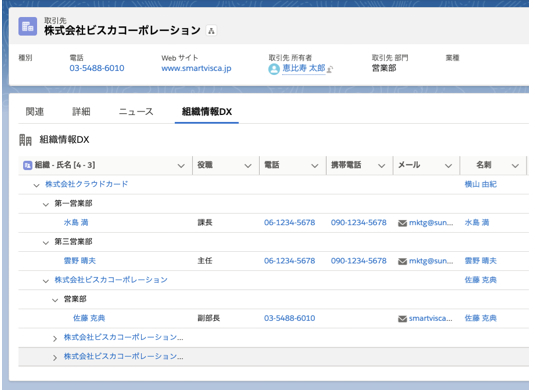Click the icon in 組織 - 氏名 column header
This screenshot has height=390, width=535.
click(x=27, y=165)
